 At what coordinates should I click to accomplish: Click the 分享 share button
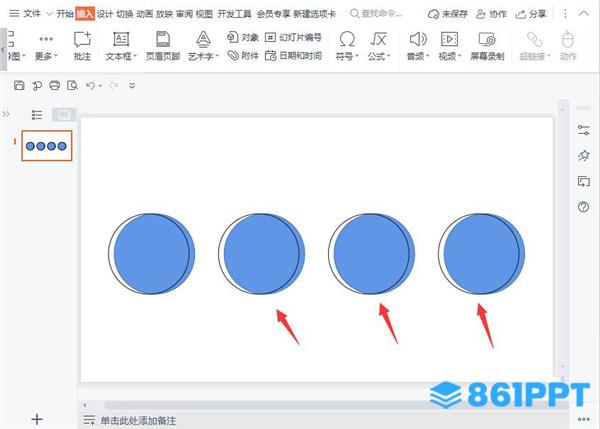click(531, 14)
